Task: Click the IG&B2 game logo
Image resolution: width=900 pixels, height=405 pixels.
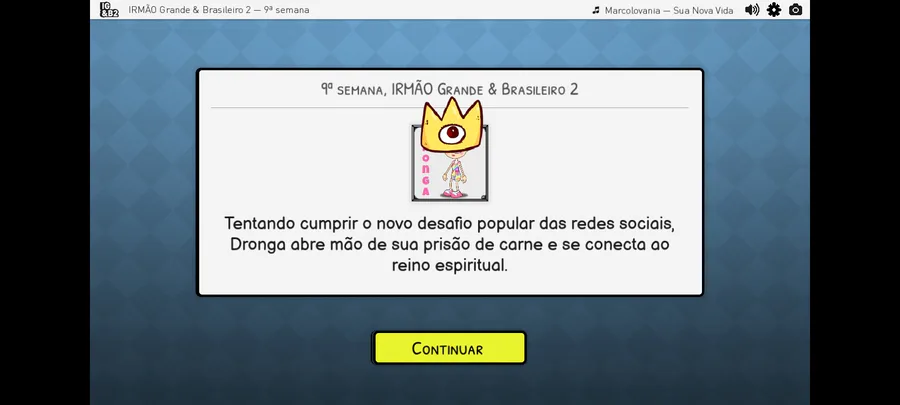Action: [x=109, y=10]
